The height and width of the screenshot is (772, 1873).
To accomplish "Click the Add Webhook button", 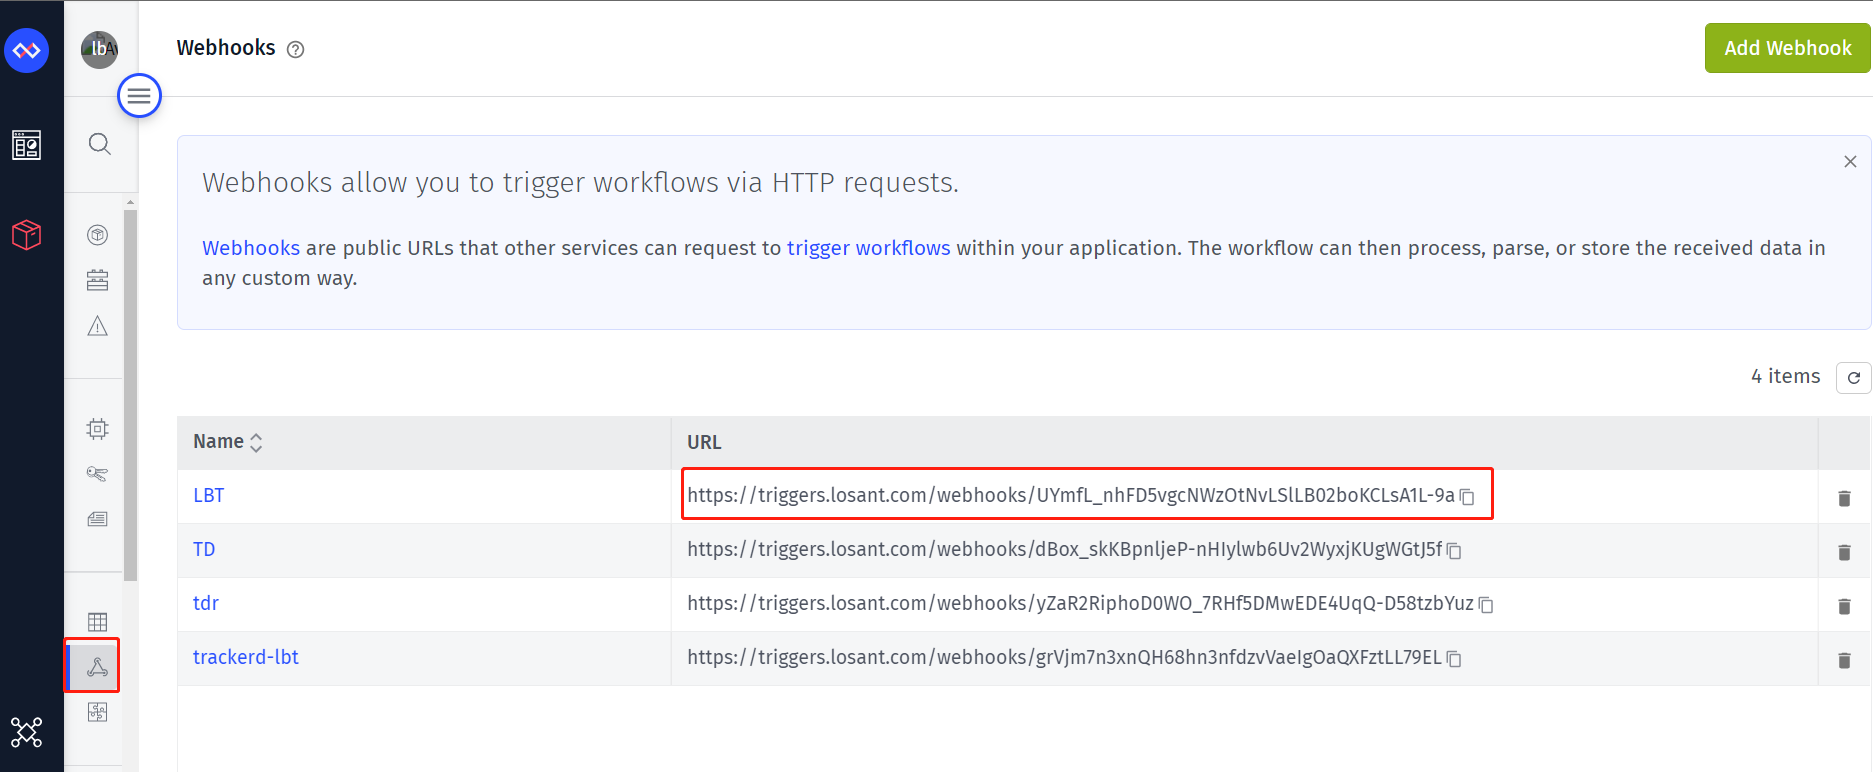I will [1787, 48].
